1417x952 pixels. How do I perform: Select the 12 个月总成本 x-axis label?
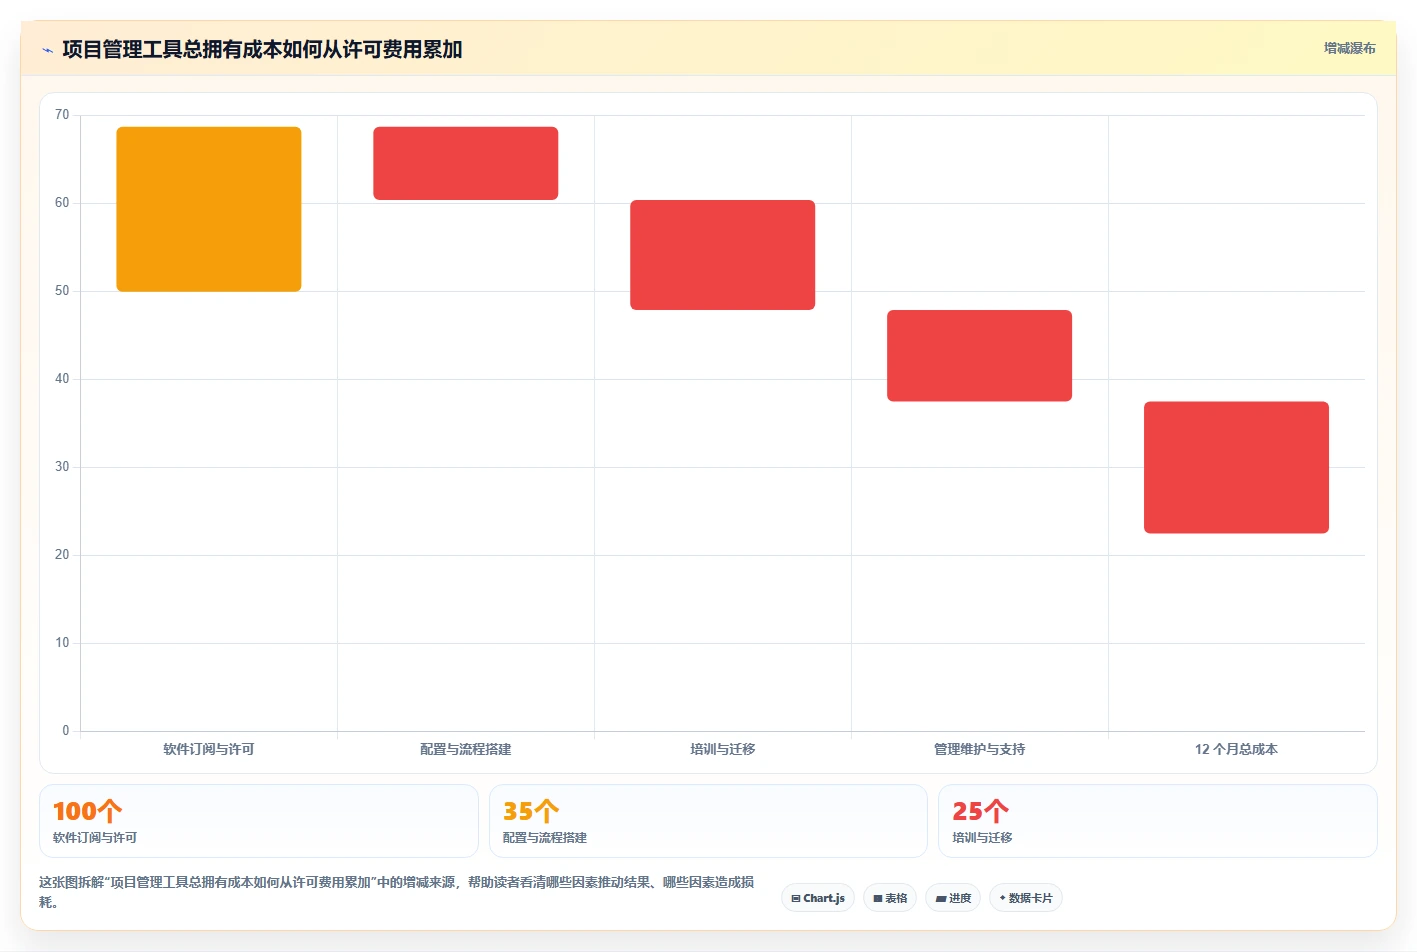click(1237, 749)
